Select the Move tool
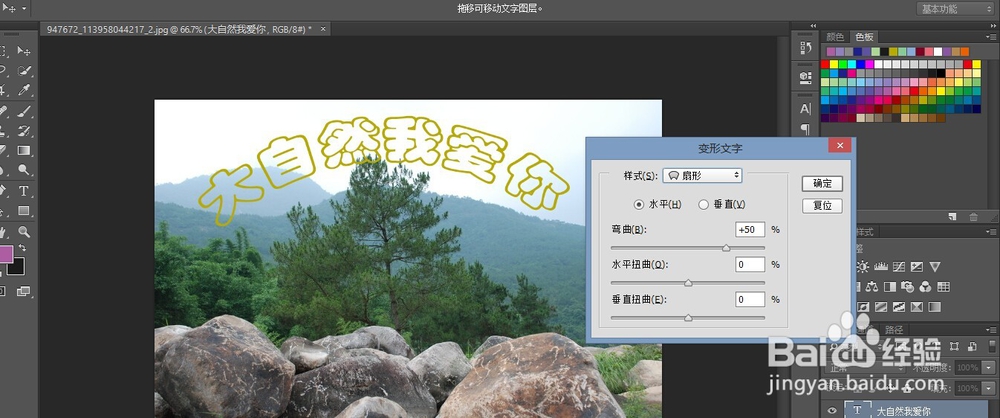Viewport: 1000px width, 418px height. click(x=24, y=50)
